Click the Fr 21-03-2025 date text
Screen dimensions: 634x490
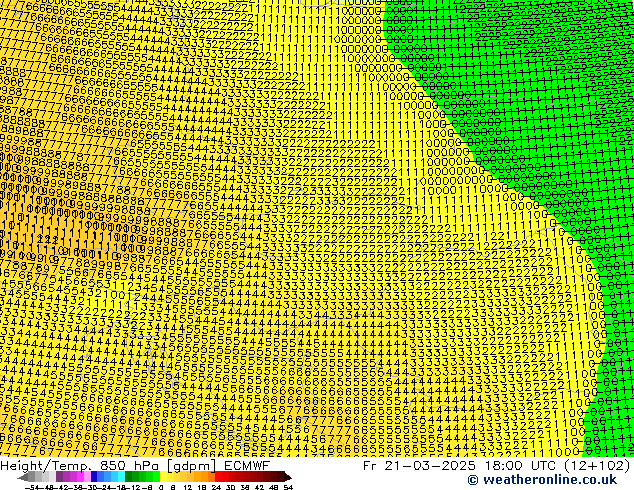pyautogui.click(x=419, y=466)
